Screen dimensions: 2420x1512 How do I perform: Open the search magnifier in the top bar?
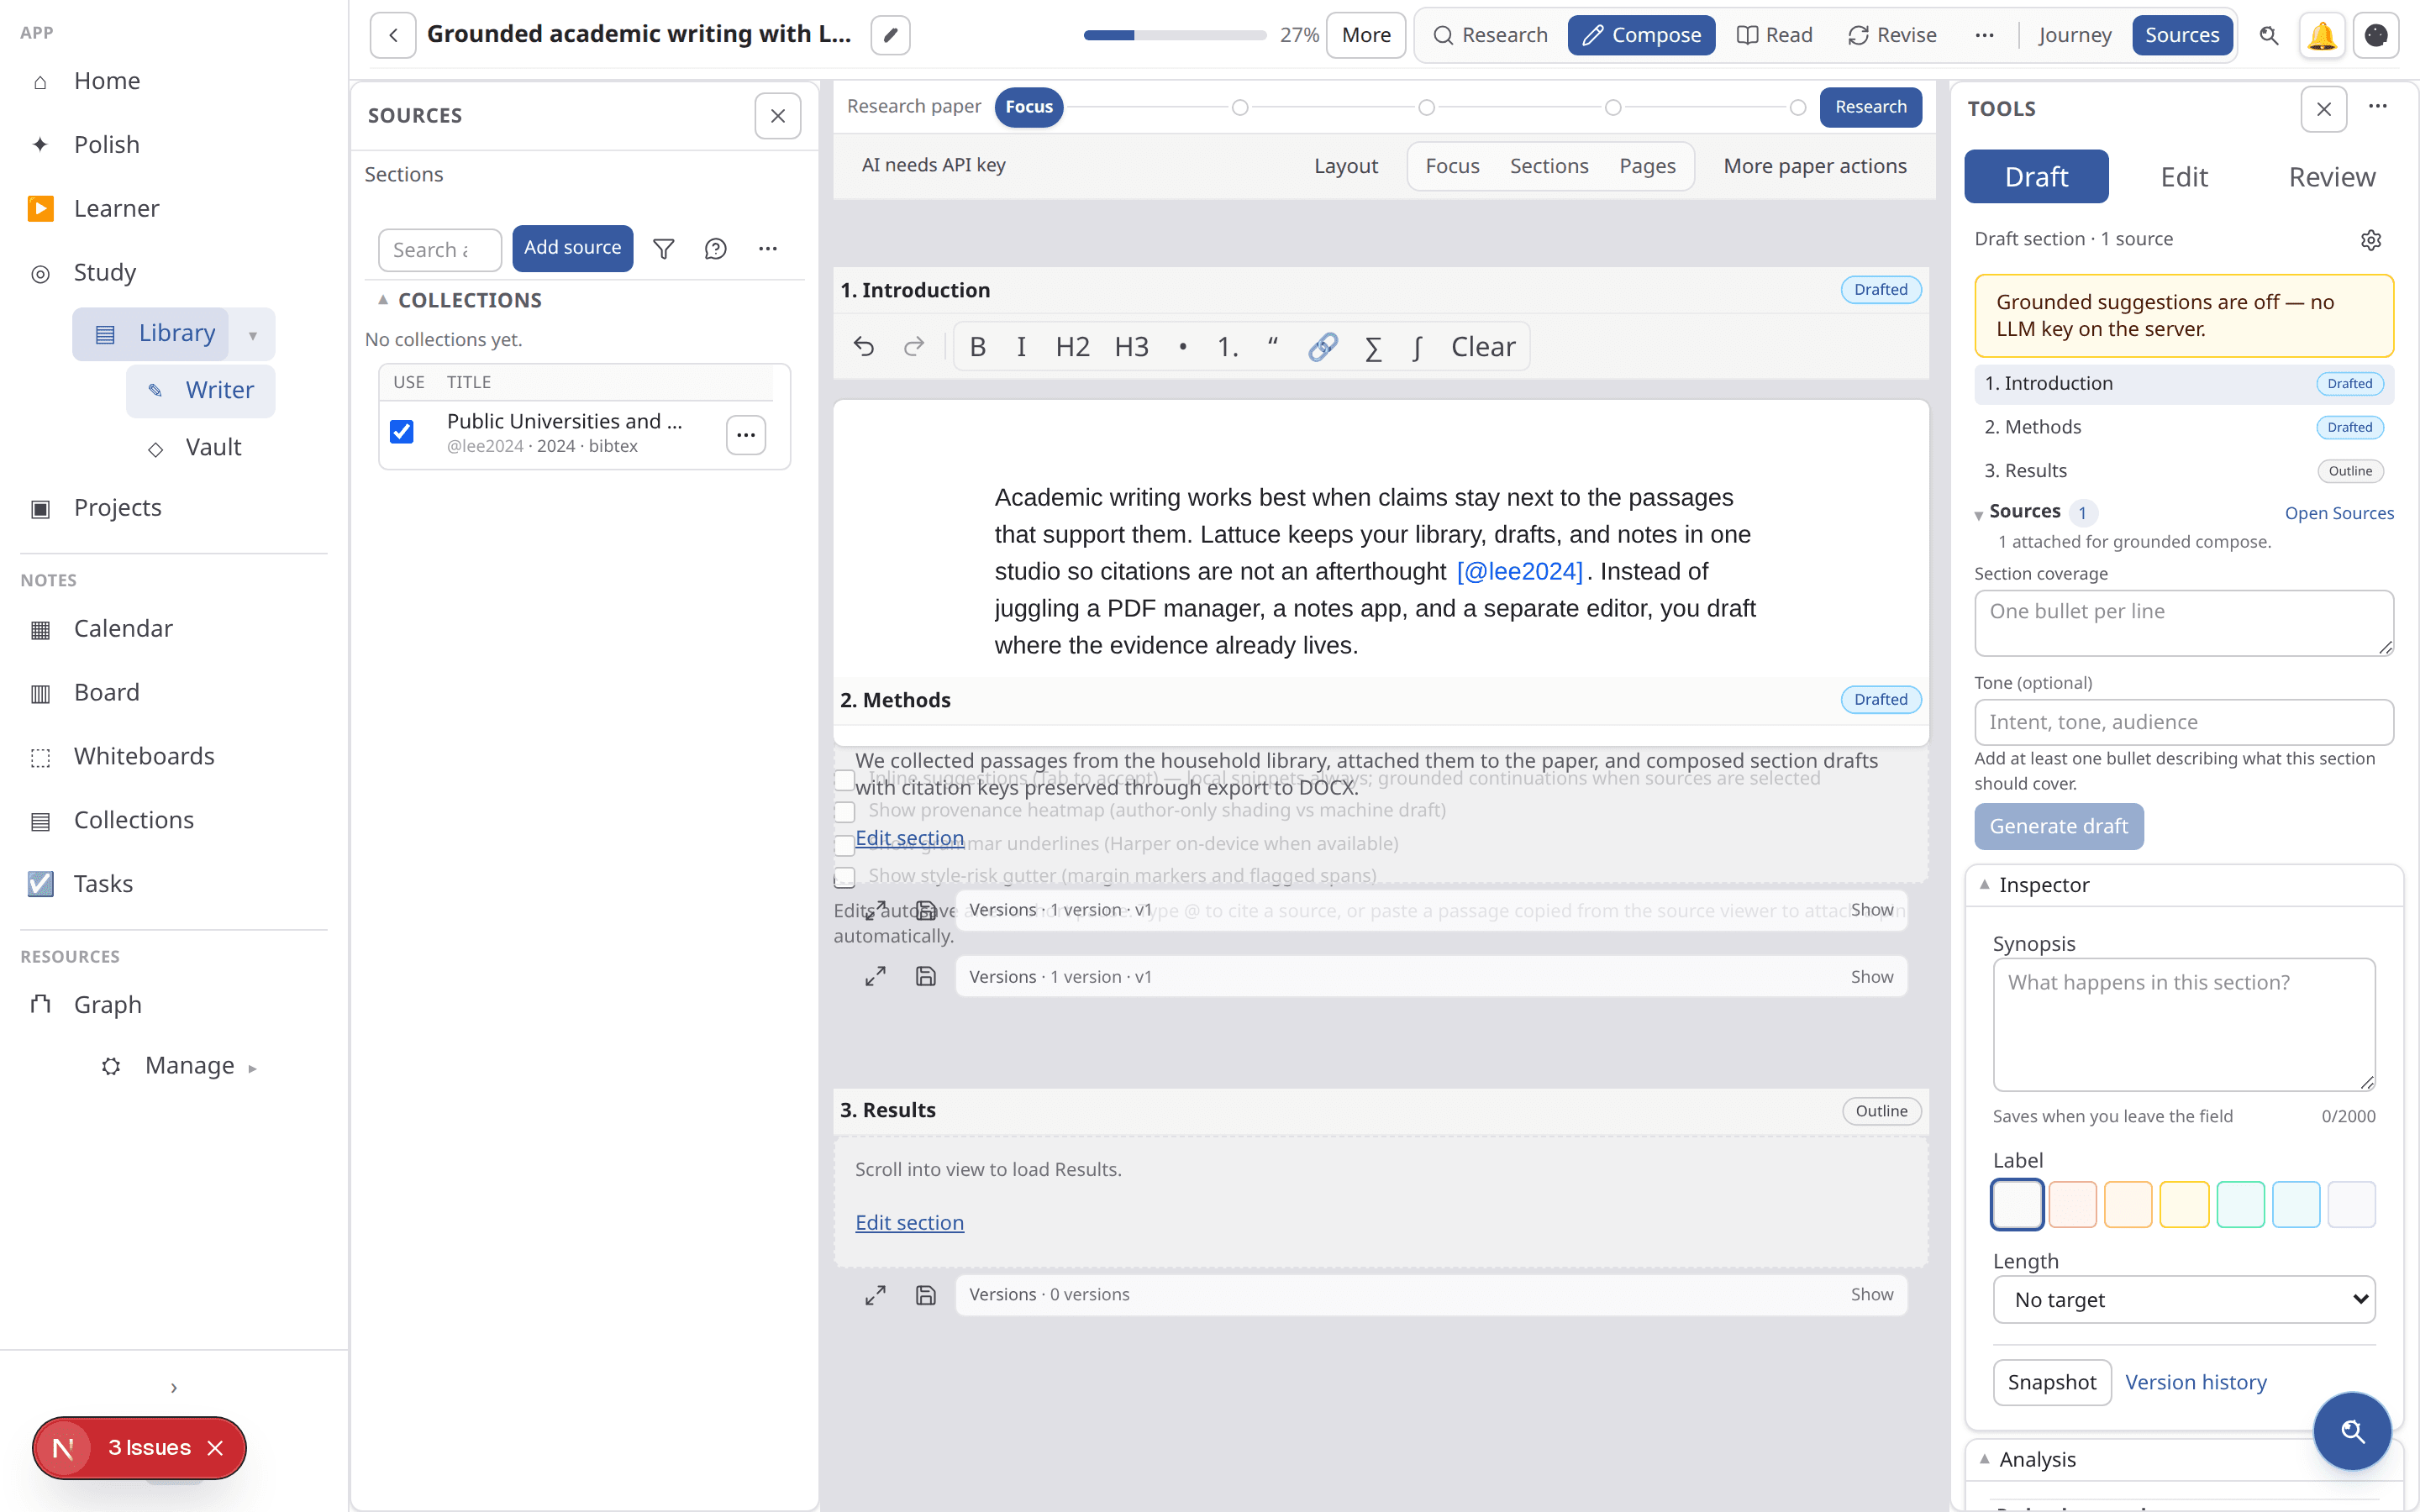click(x=2269, y=35)
